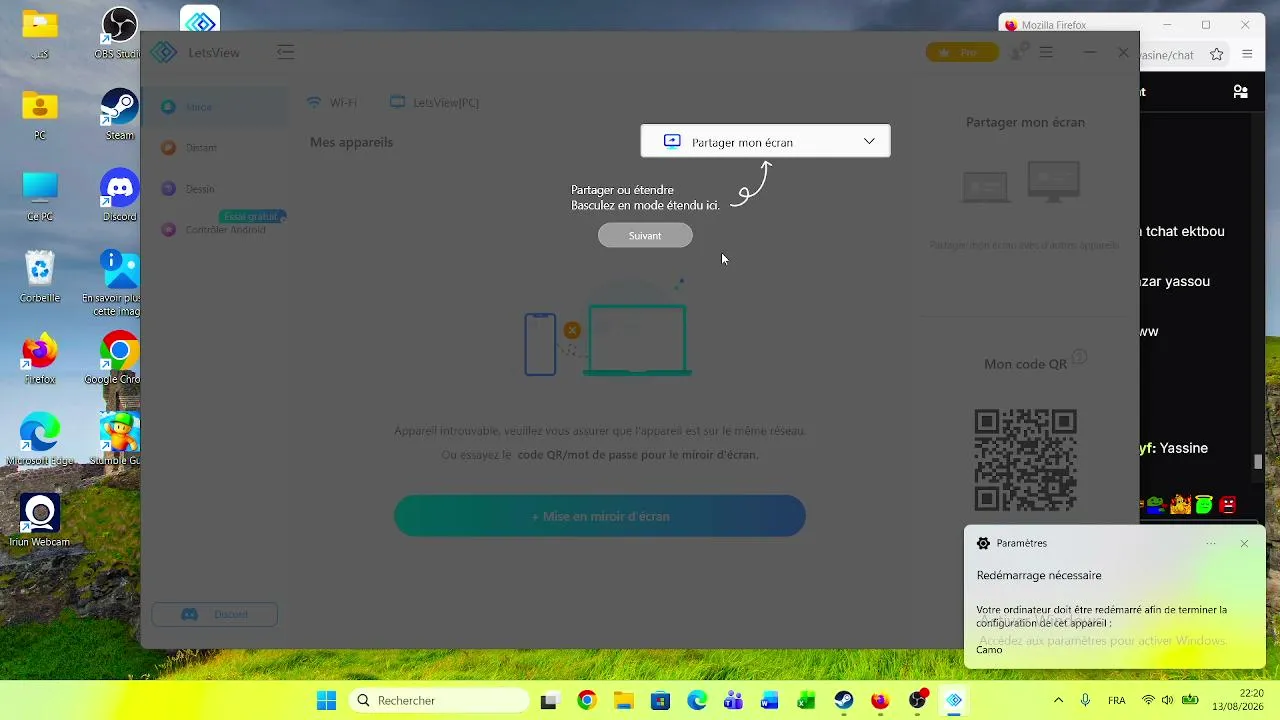Image resolution: width=1280 pixels, height=720 pixels.
Task: Click the LetsView QR code image
Action: click(1025, 460)
